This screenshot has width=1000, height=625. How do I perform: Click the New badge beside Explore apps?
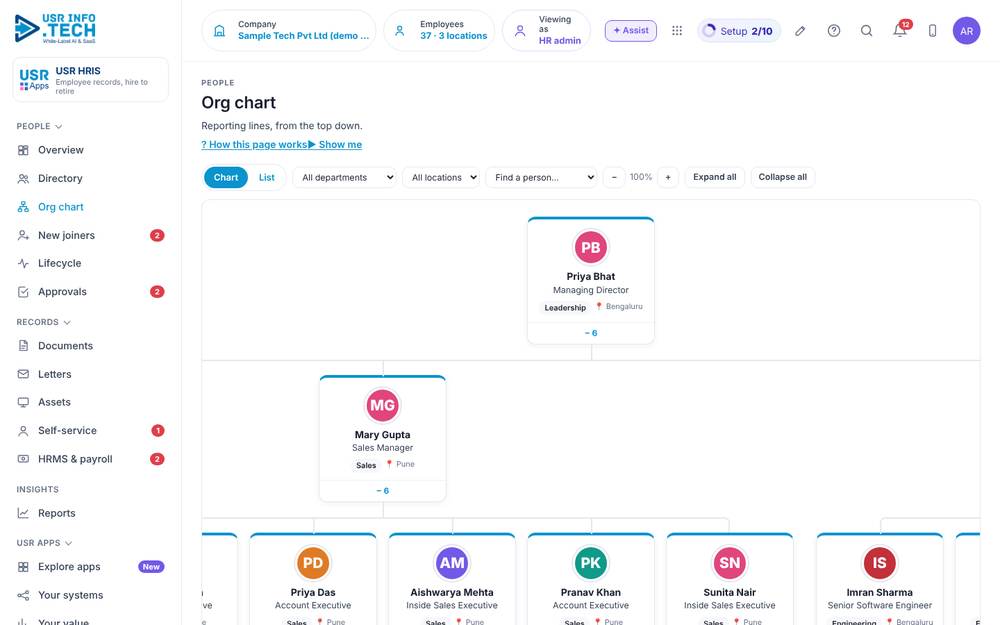click(x=151, y=567)
